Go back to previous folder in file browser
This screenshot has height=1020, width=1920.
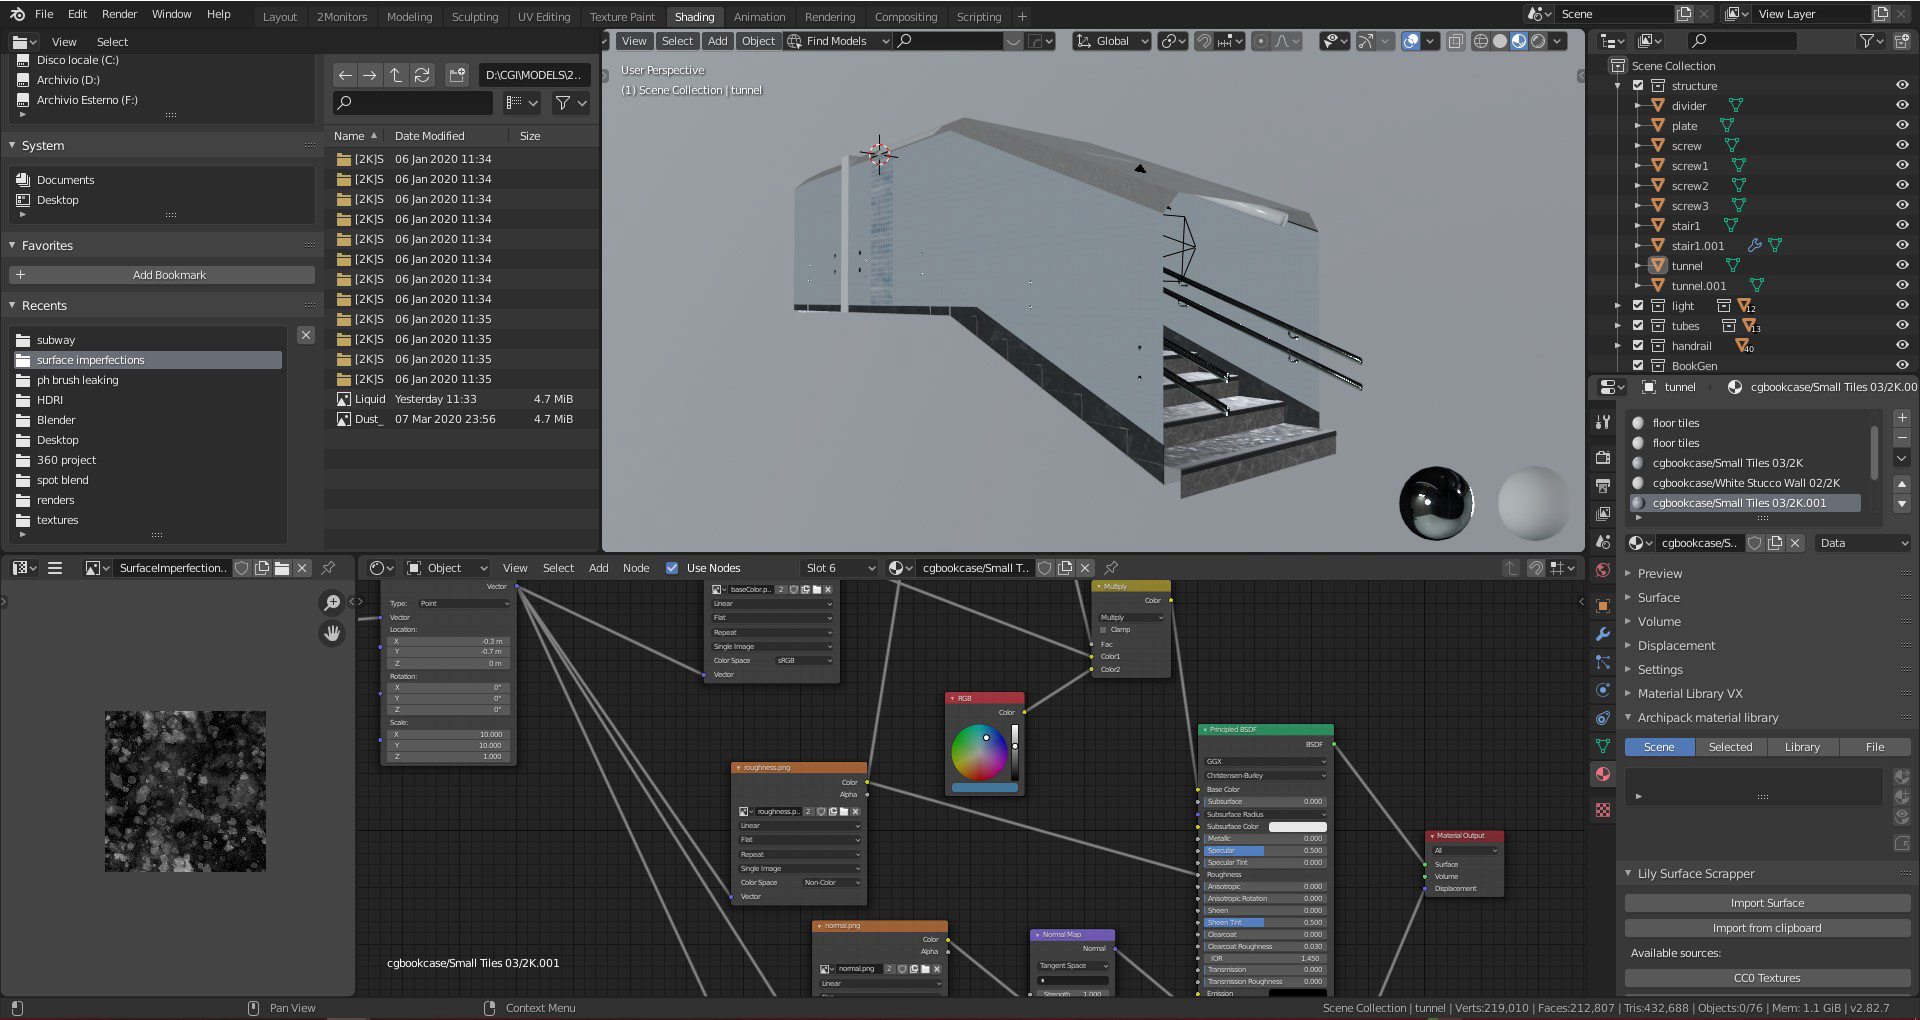[345, 75]
